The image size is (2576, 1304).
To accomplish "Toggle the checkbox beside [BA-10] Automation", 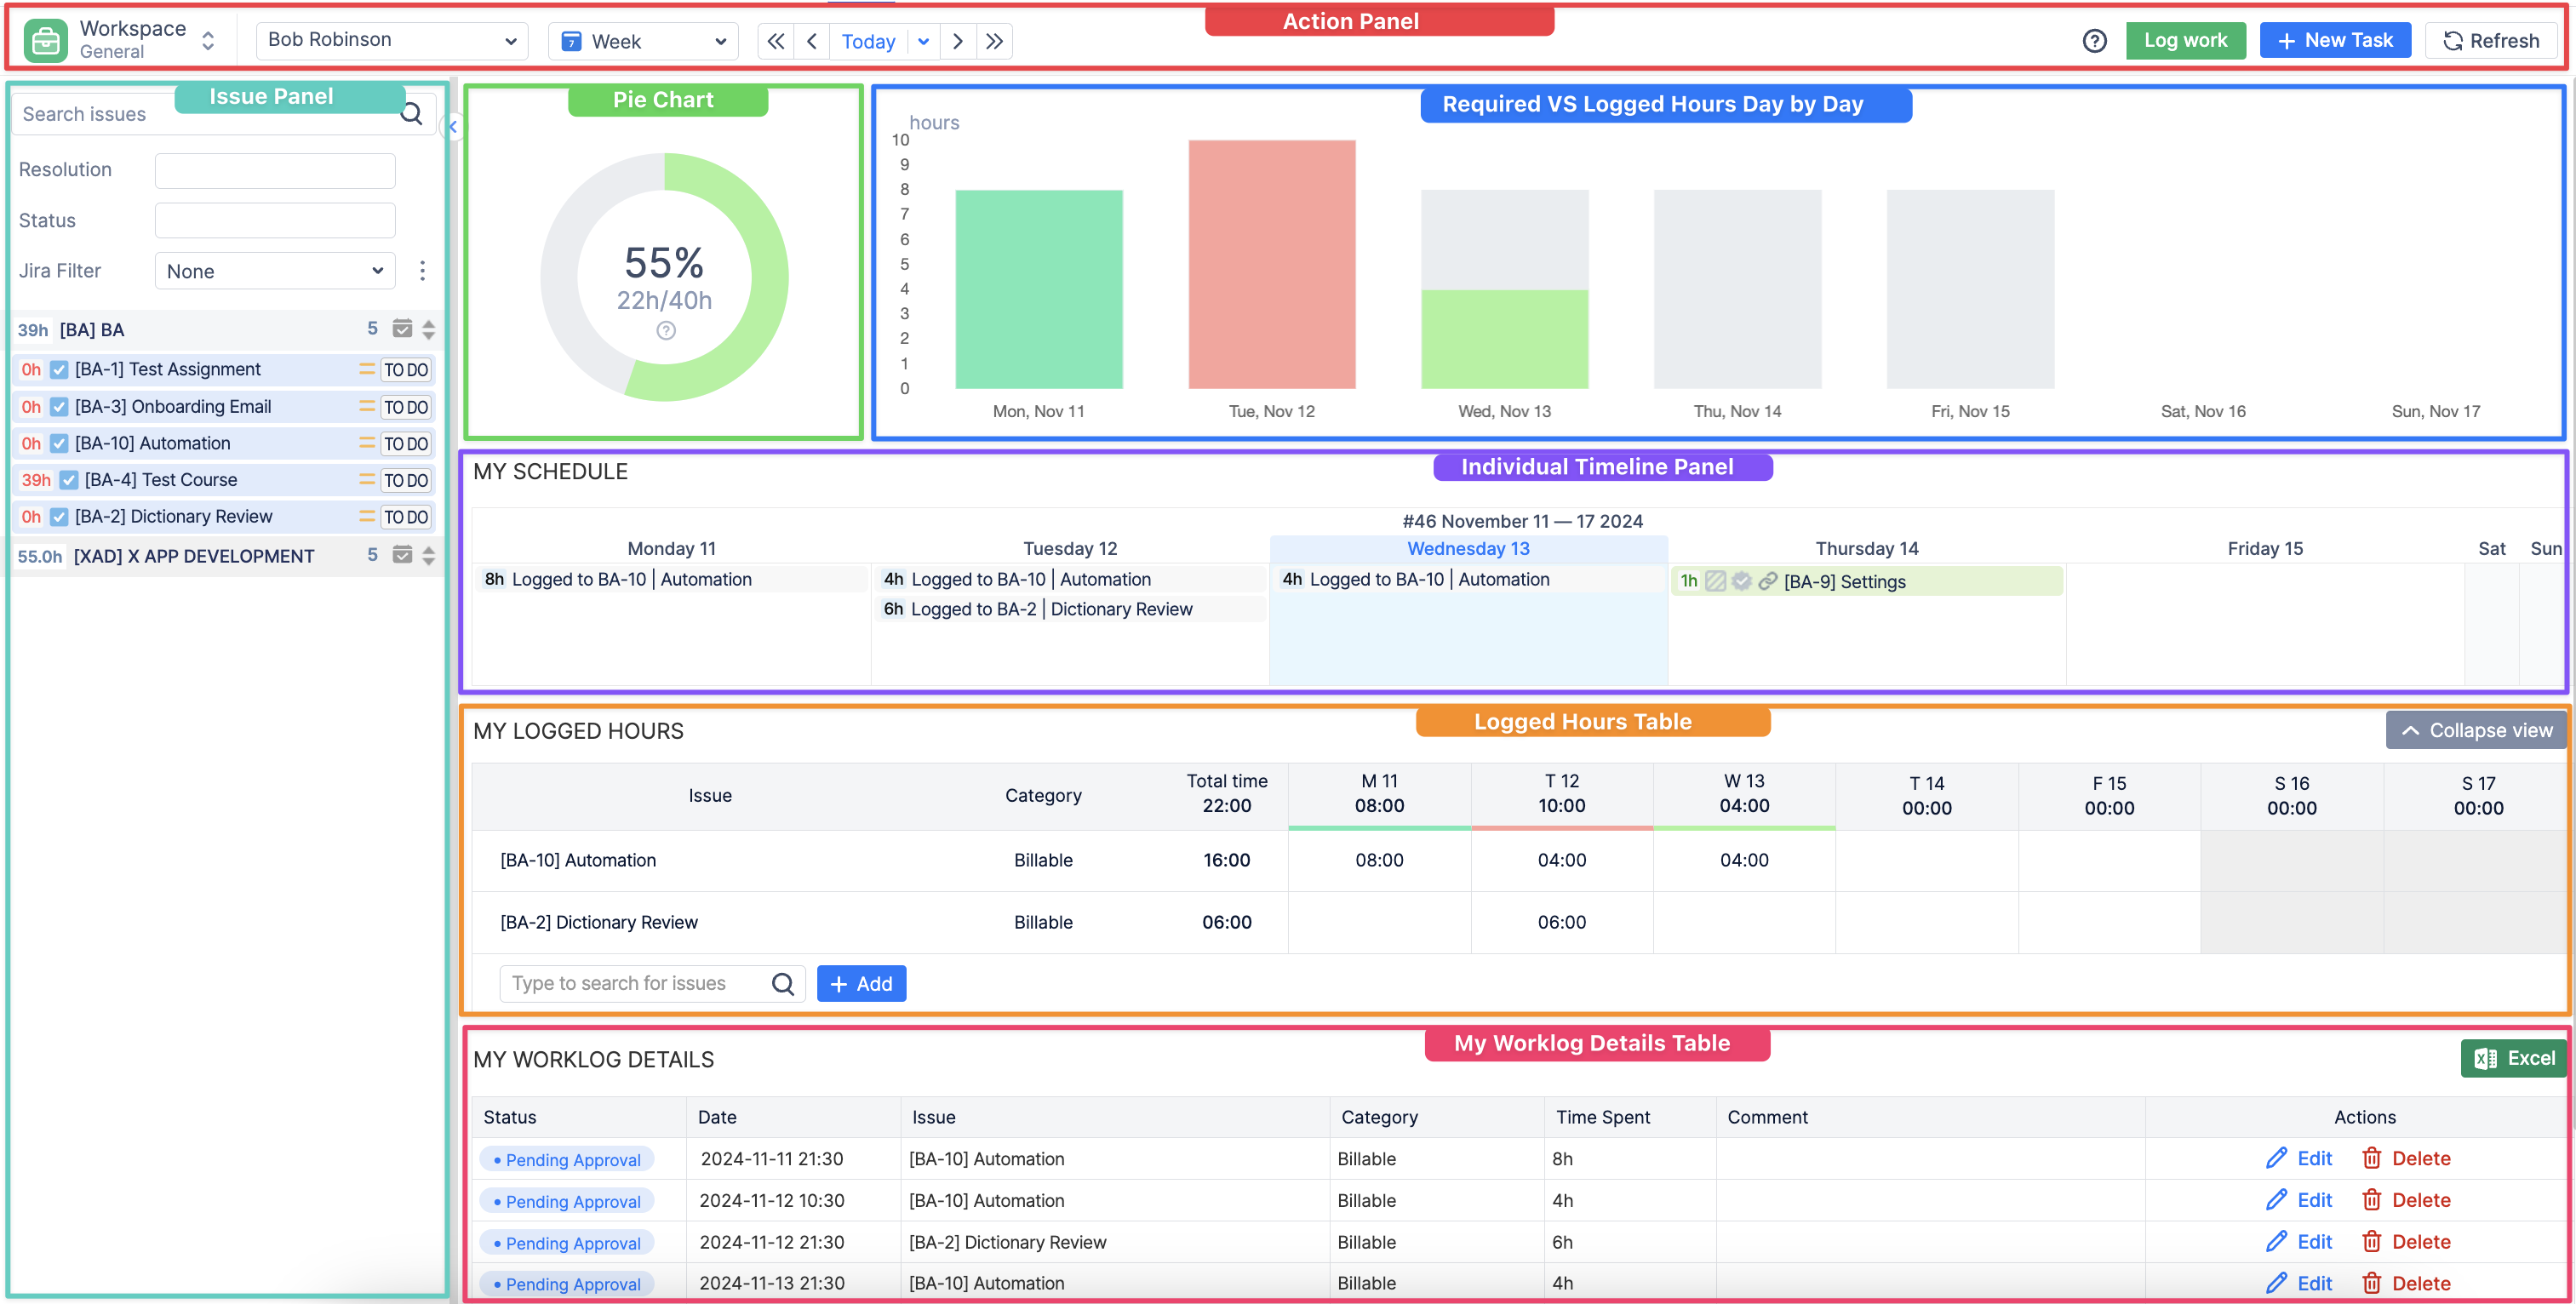I will pos(58,443).
